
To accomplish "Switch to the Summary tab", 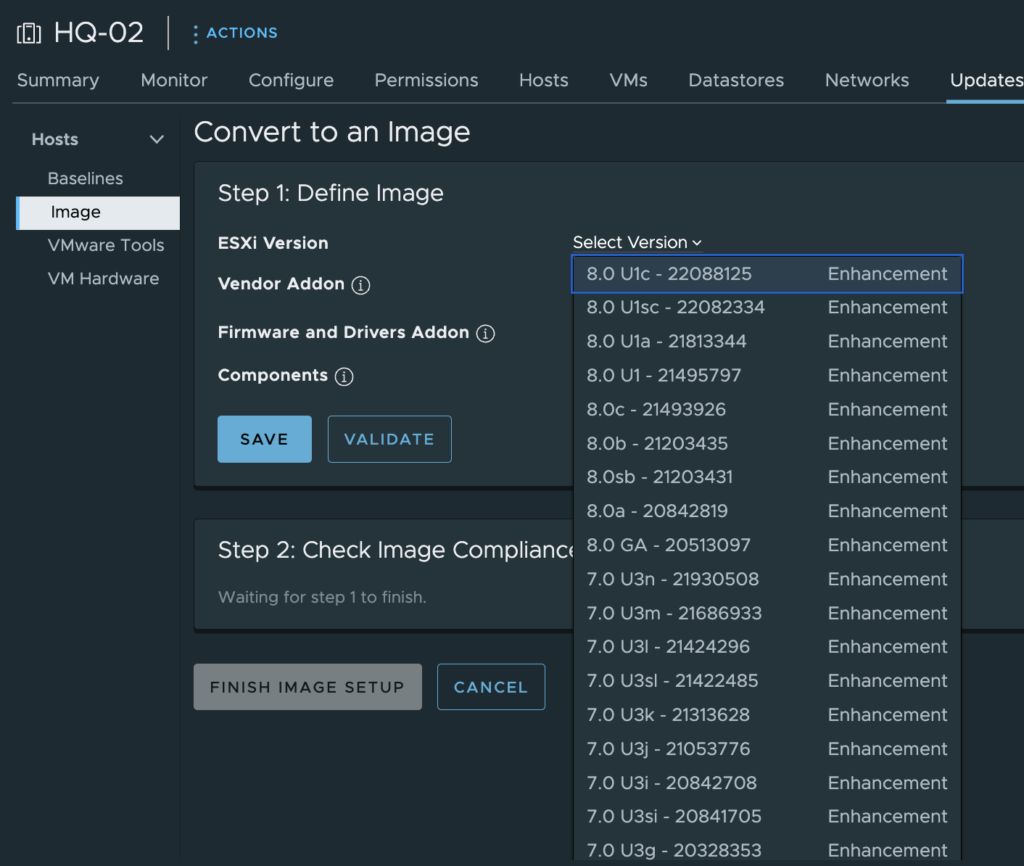I will pyautogui.click(x=58, y=80).
